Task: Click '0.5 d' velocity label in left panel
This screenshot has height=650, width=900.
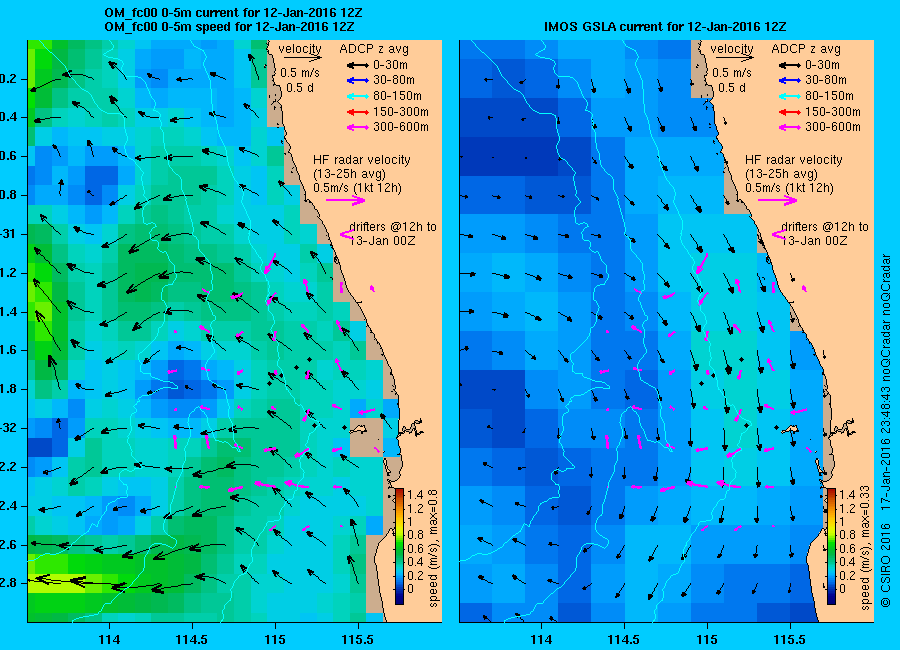Action: (x=300, y=88)
